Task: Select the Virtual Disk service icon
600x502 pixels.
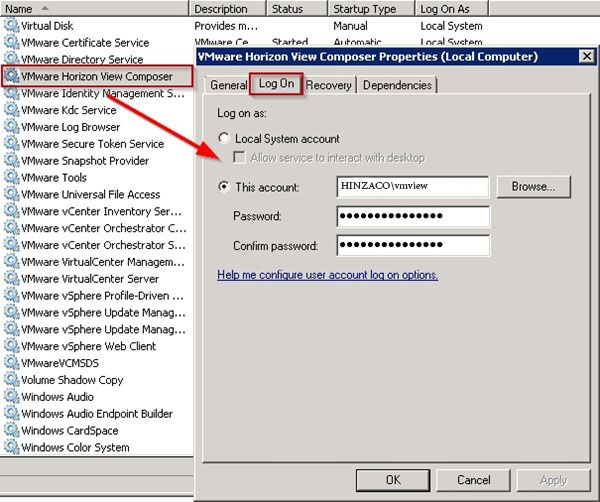Action: click(x=11, y=26)
